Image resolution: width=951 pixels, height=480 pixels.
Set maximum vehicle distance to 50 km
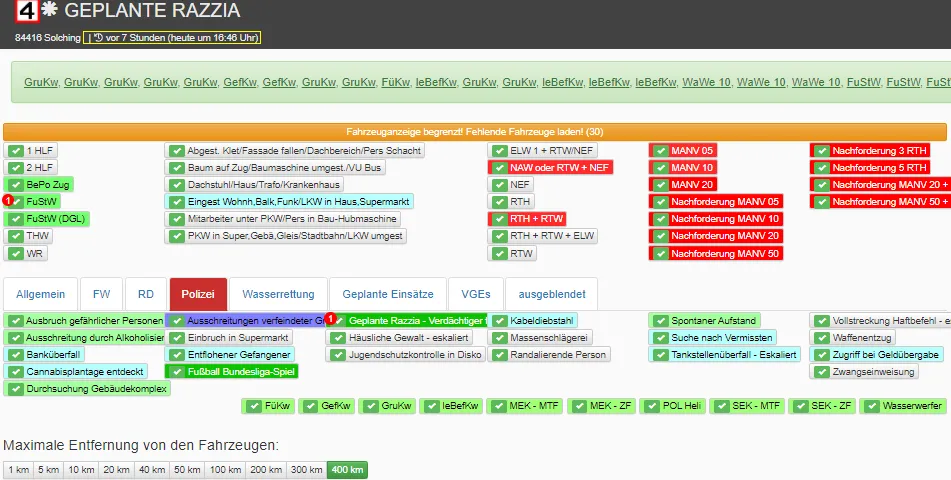tap(187, 469)
